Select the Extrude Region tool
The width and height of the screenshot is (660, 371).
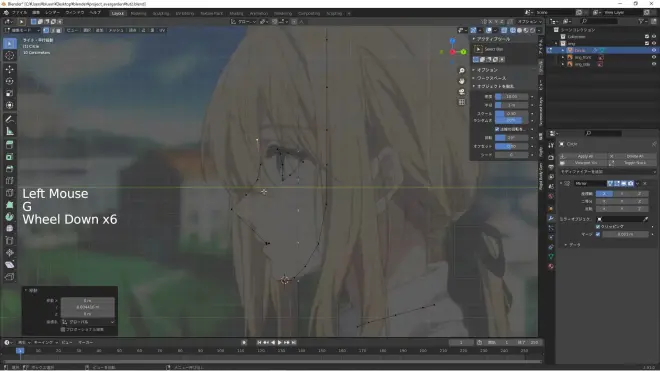(10, 145)
